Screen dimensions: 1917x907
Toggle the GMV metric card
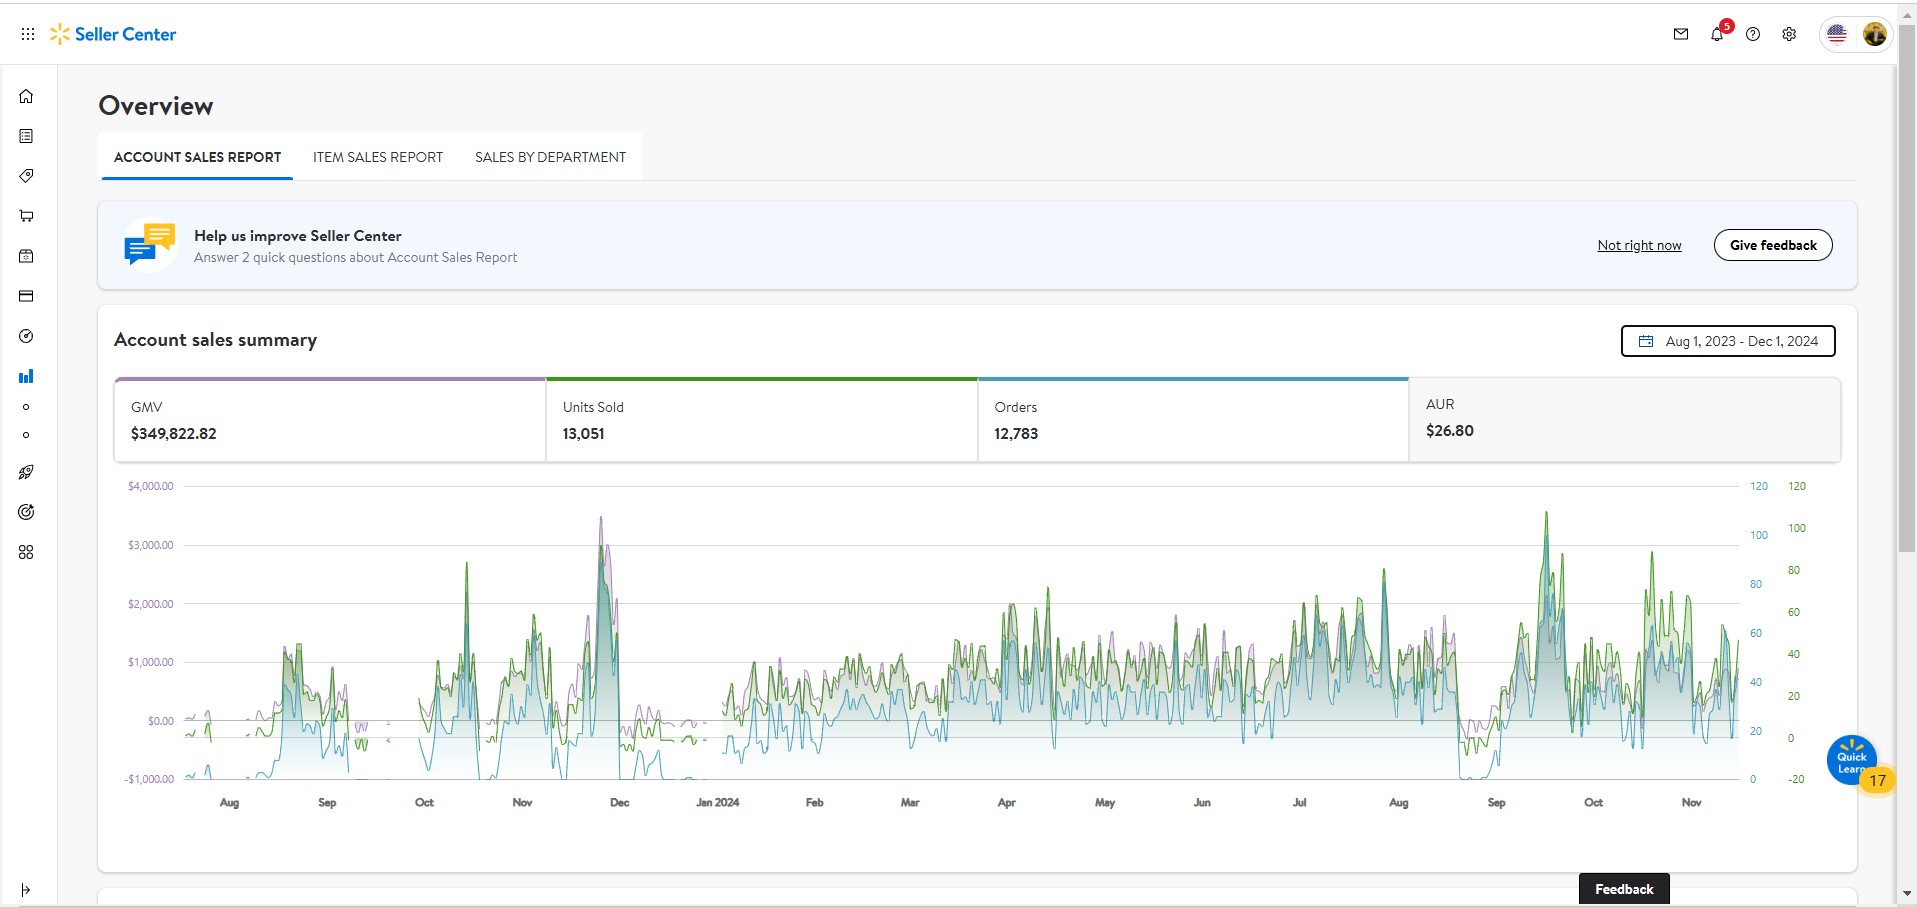[x=330, y=420]
